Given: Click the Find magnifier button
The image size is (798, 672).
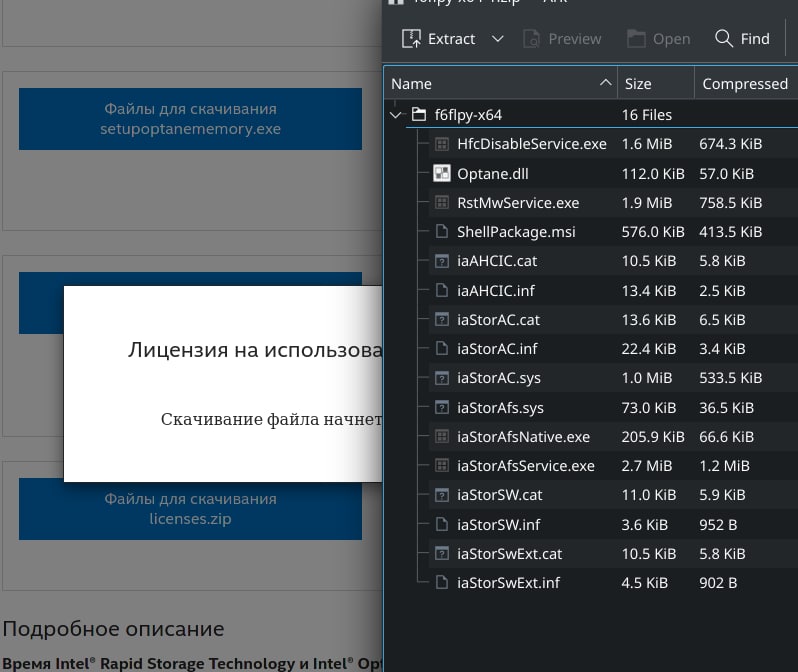Looking at the screenshot, I should point(742,39).
